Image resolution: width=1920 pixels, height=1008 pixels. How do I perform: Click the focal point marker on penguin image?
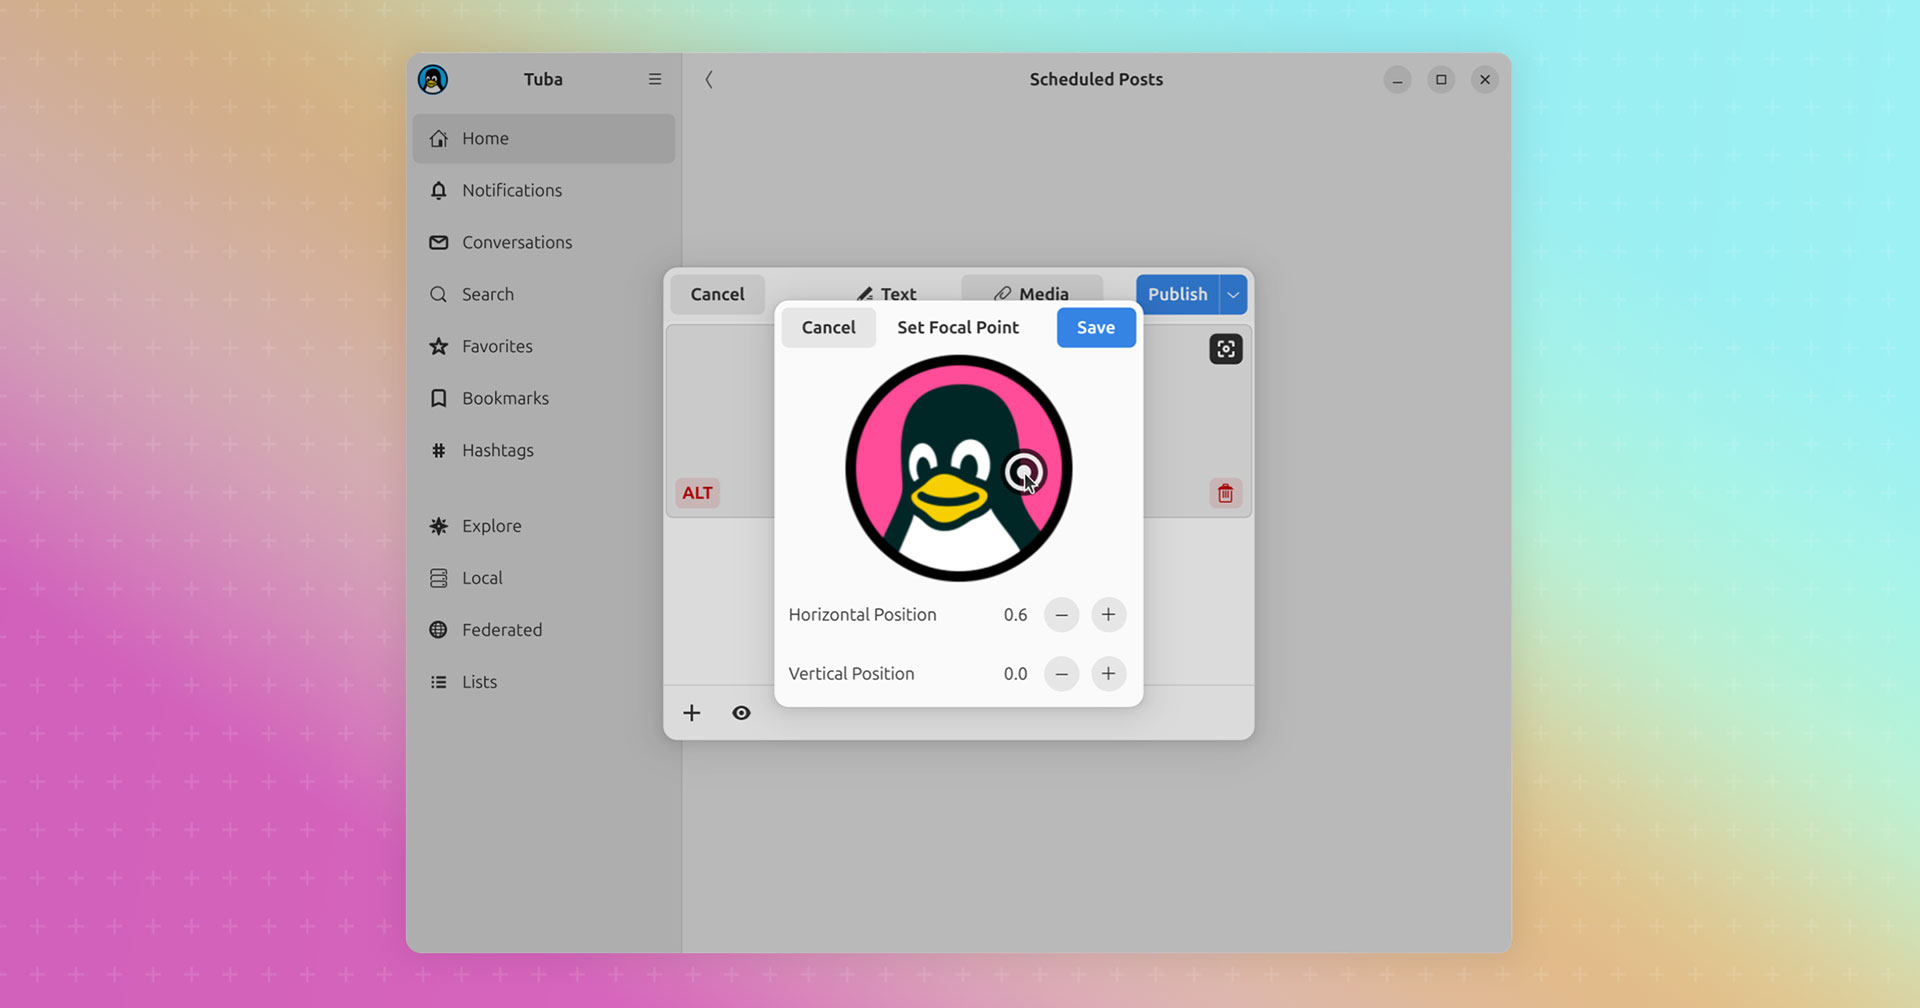coord(1024,472)
